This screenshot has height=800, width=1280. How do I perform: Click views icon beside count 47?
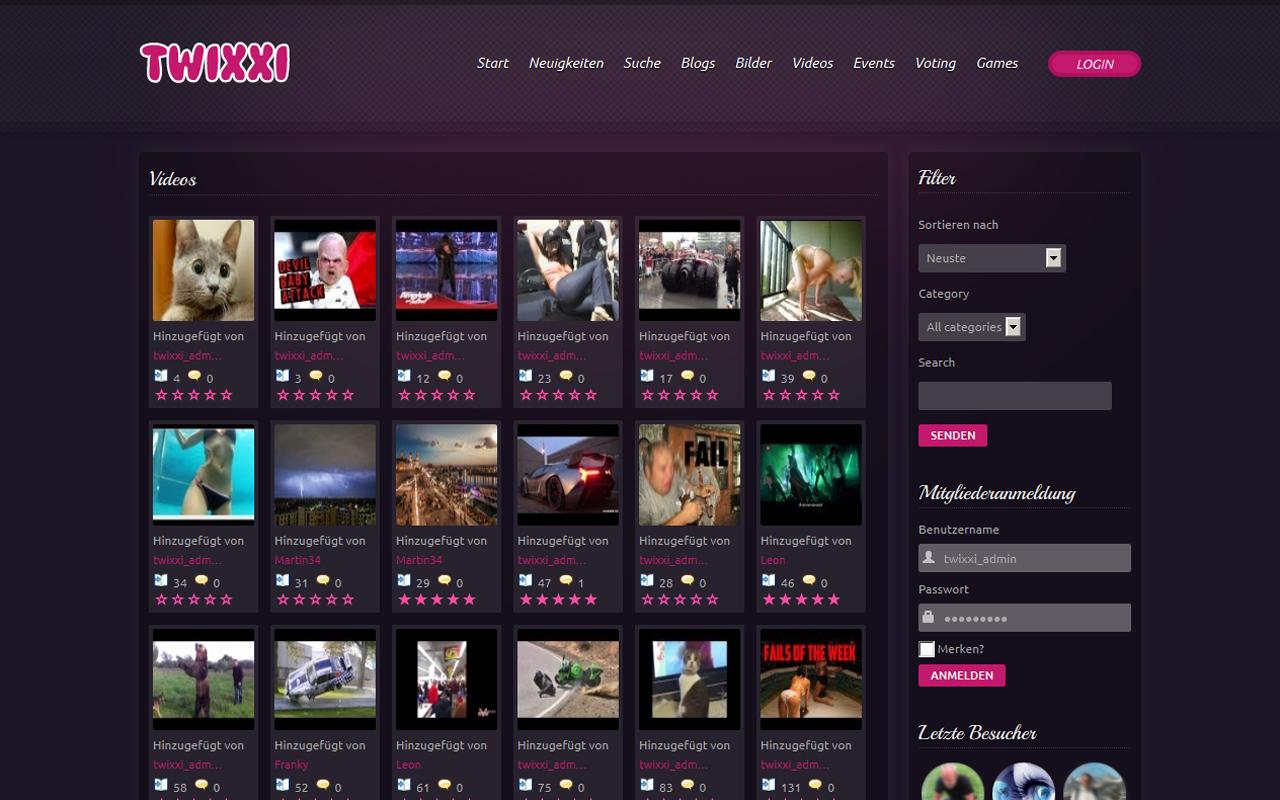click(525, 580)
